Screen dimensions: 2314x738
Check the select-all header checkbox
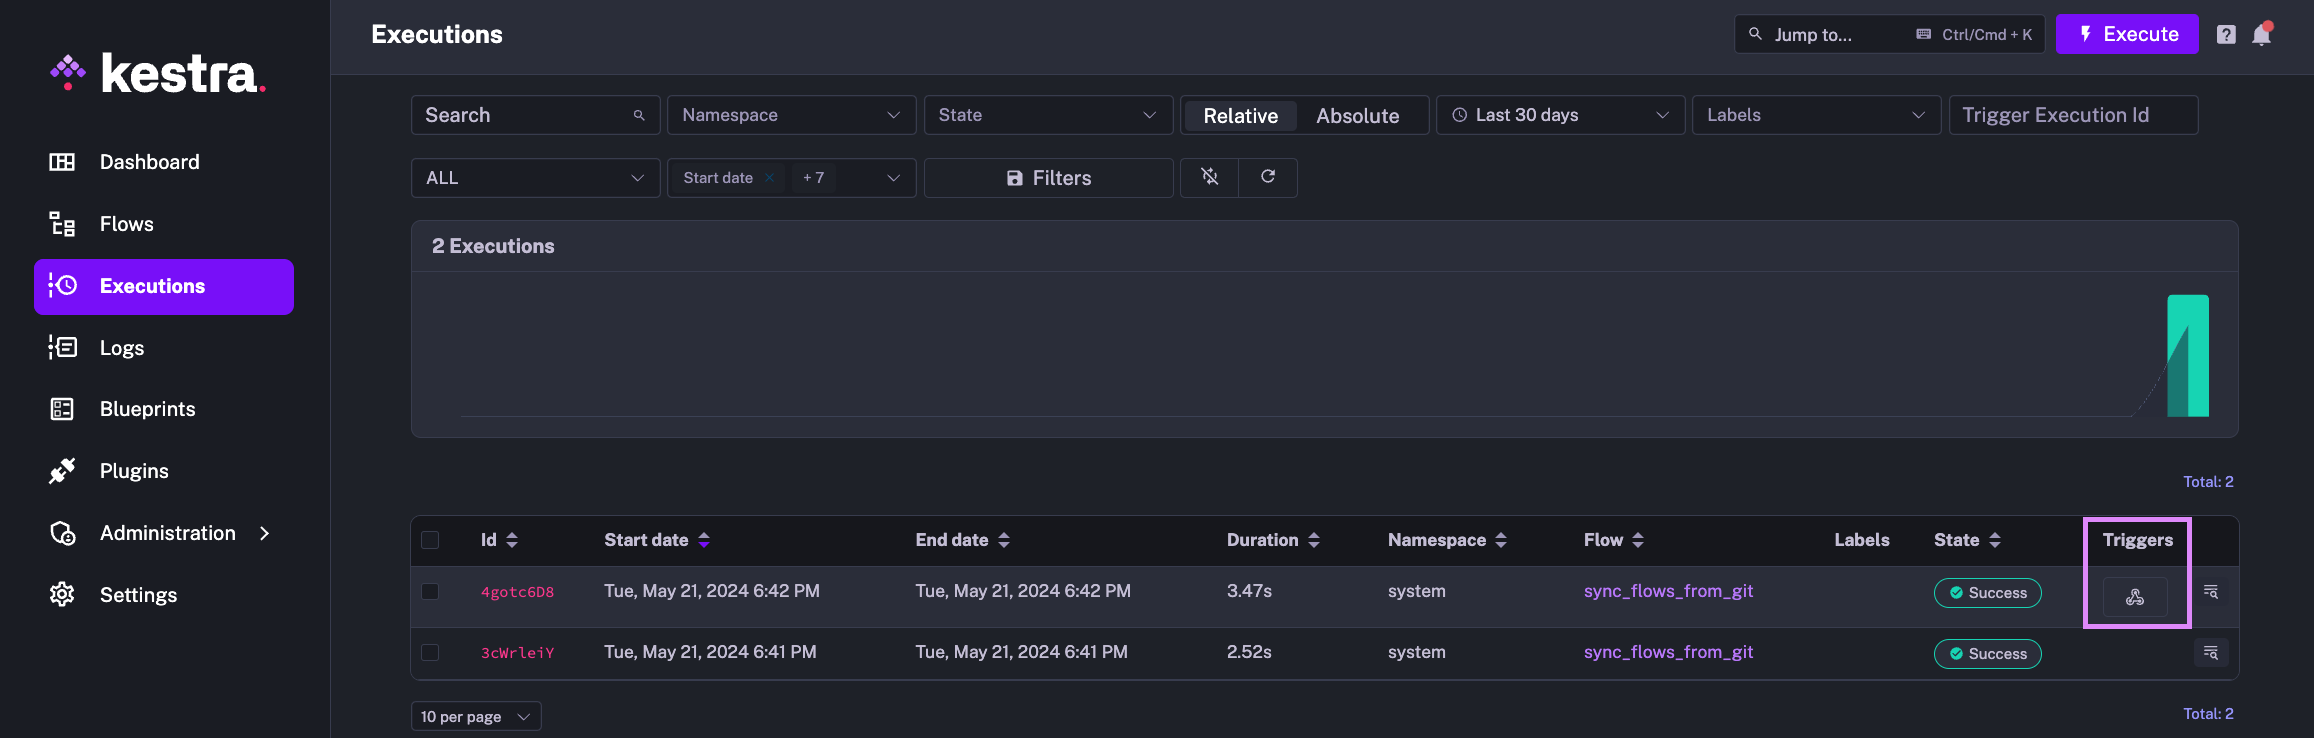point(430,540)
